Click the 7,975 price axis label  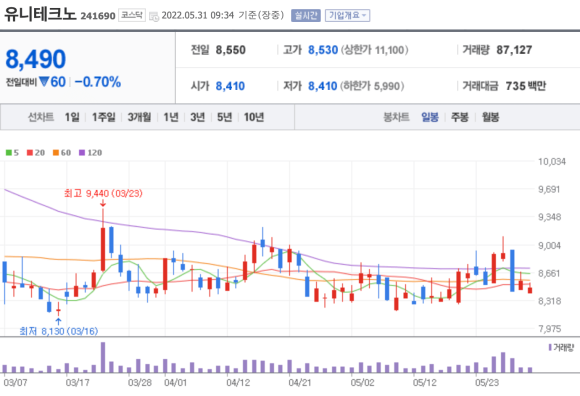(x=550, y=328)
